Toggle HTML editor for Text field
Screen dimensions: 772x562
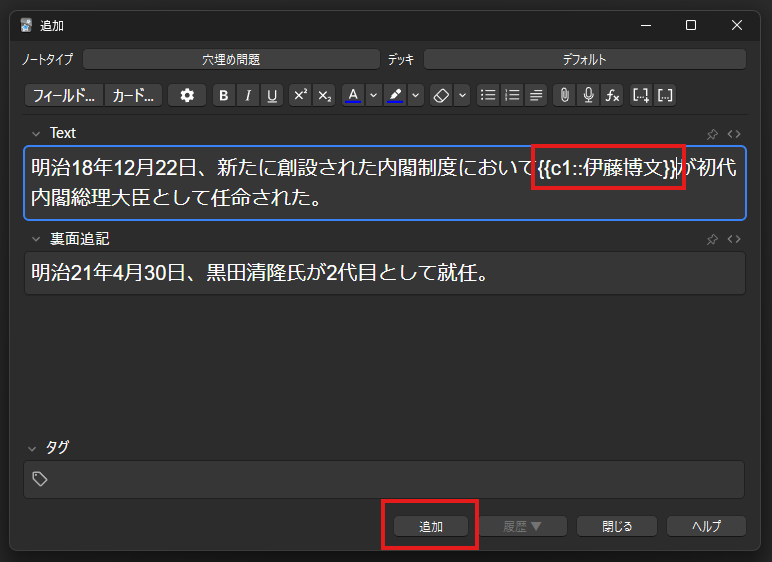click(734, 134)
